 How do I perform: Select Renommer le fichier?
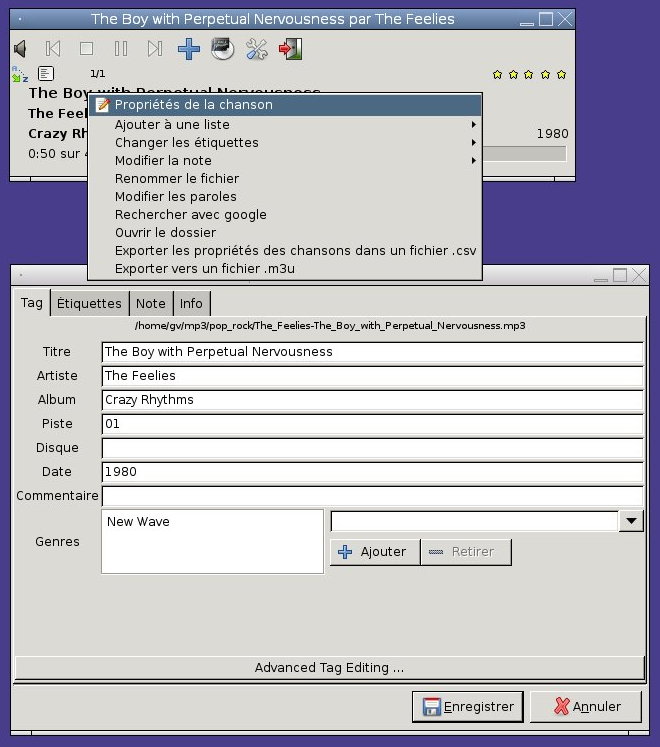[285, 179]
